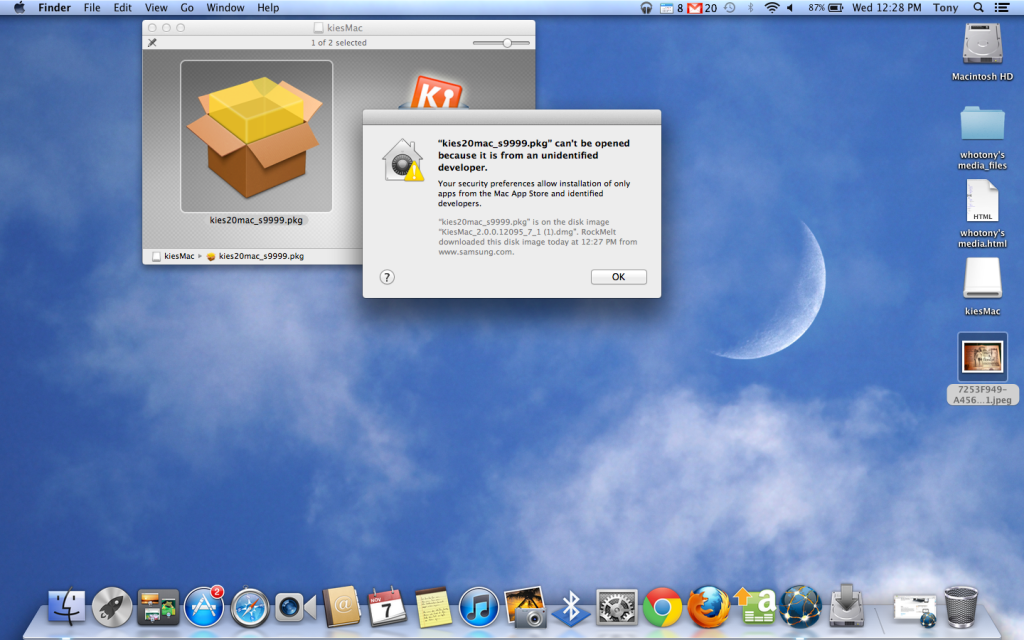Launch Google Chrome from the Dock
Screen dimensions: 1024x640
(662, 607)
